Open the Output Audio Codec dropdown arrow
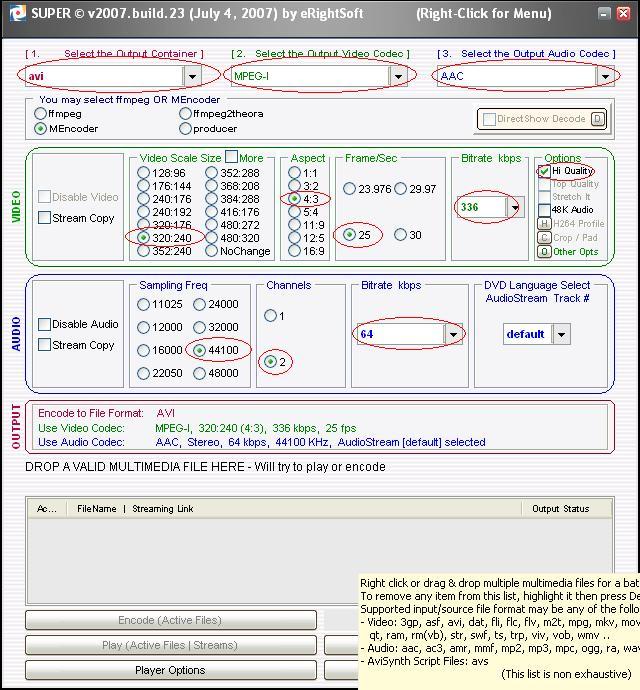This screenshot has height=690, width=640. pos(605,76)
